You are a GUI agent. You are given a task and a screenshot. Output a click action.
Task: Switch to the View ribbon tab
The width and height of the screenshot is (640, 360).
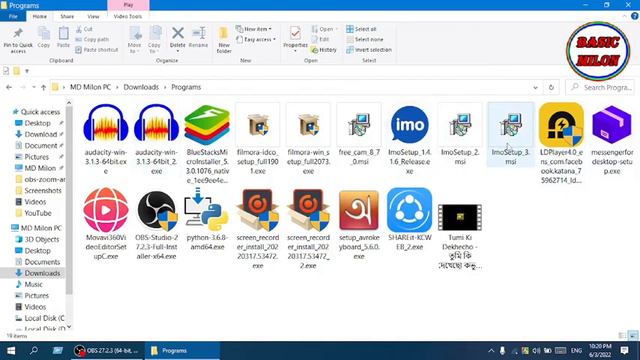tap(93, 16)
